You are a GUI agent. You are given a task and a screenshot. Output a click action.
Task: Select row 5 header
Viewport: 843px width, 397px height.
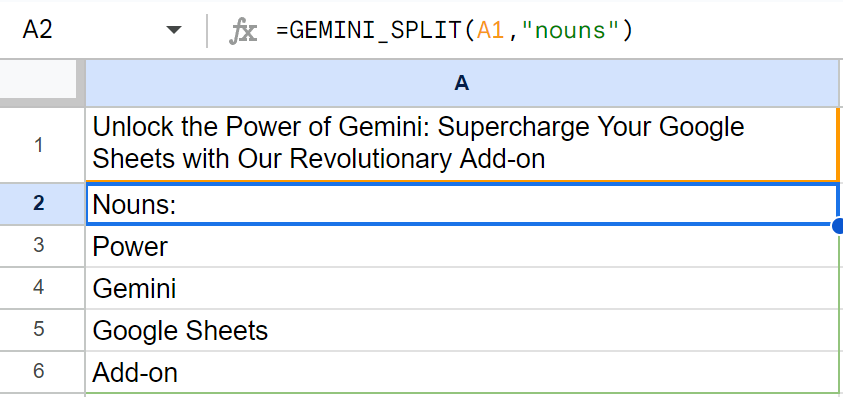tap(39, 330)
